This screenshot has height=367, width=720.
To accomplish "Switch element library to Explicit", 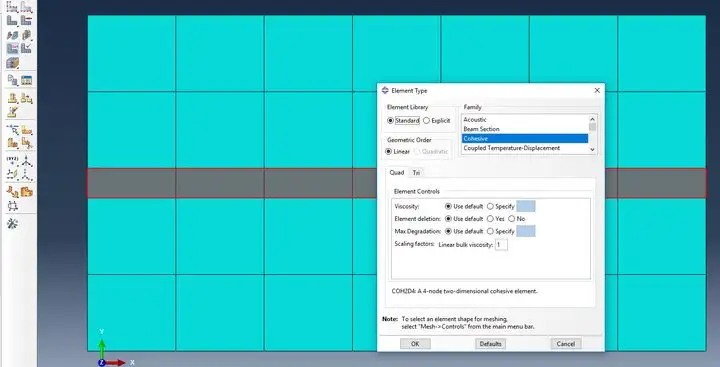I will (437, 121).
